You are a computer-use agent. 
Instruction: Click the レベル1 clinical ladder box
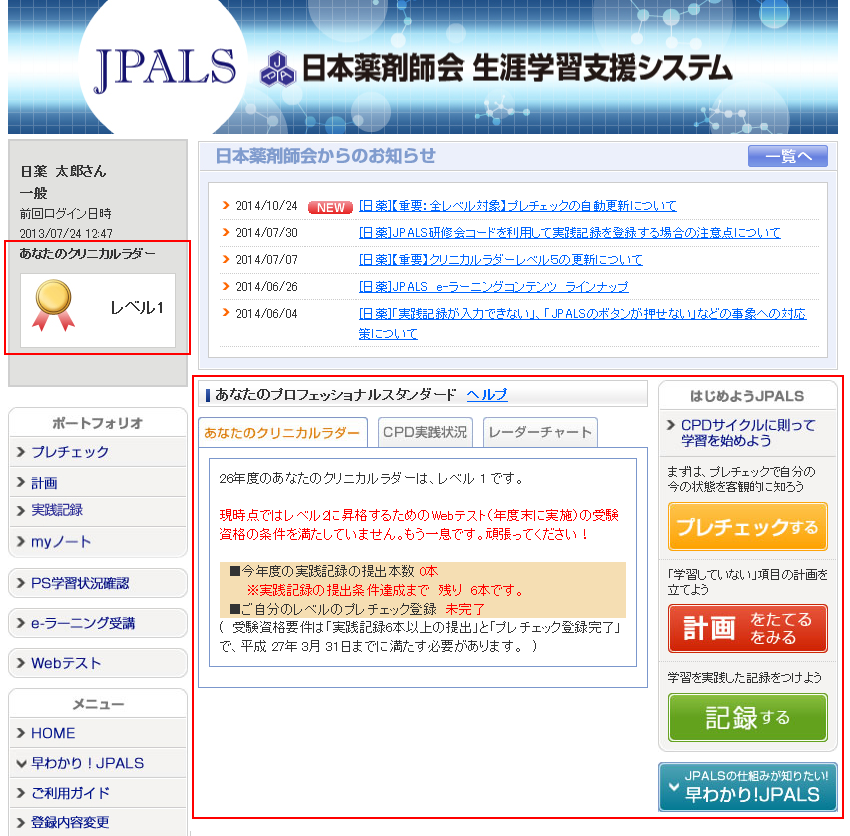click(98, 310)
